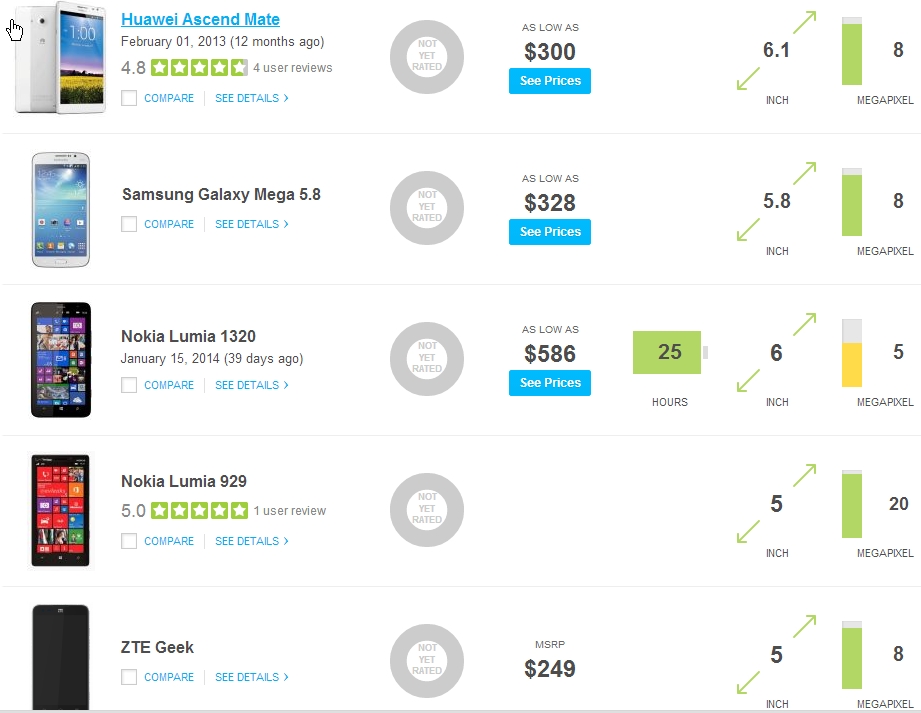The width and height of the screenshot is (921, 713).
Task: Tick the Samsung Galaxy Mega 5.8 compare checkbox
Action: point(129,224)
